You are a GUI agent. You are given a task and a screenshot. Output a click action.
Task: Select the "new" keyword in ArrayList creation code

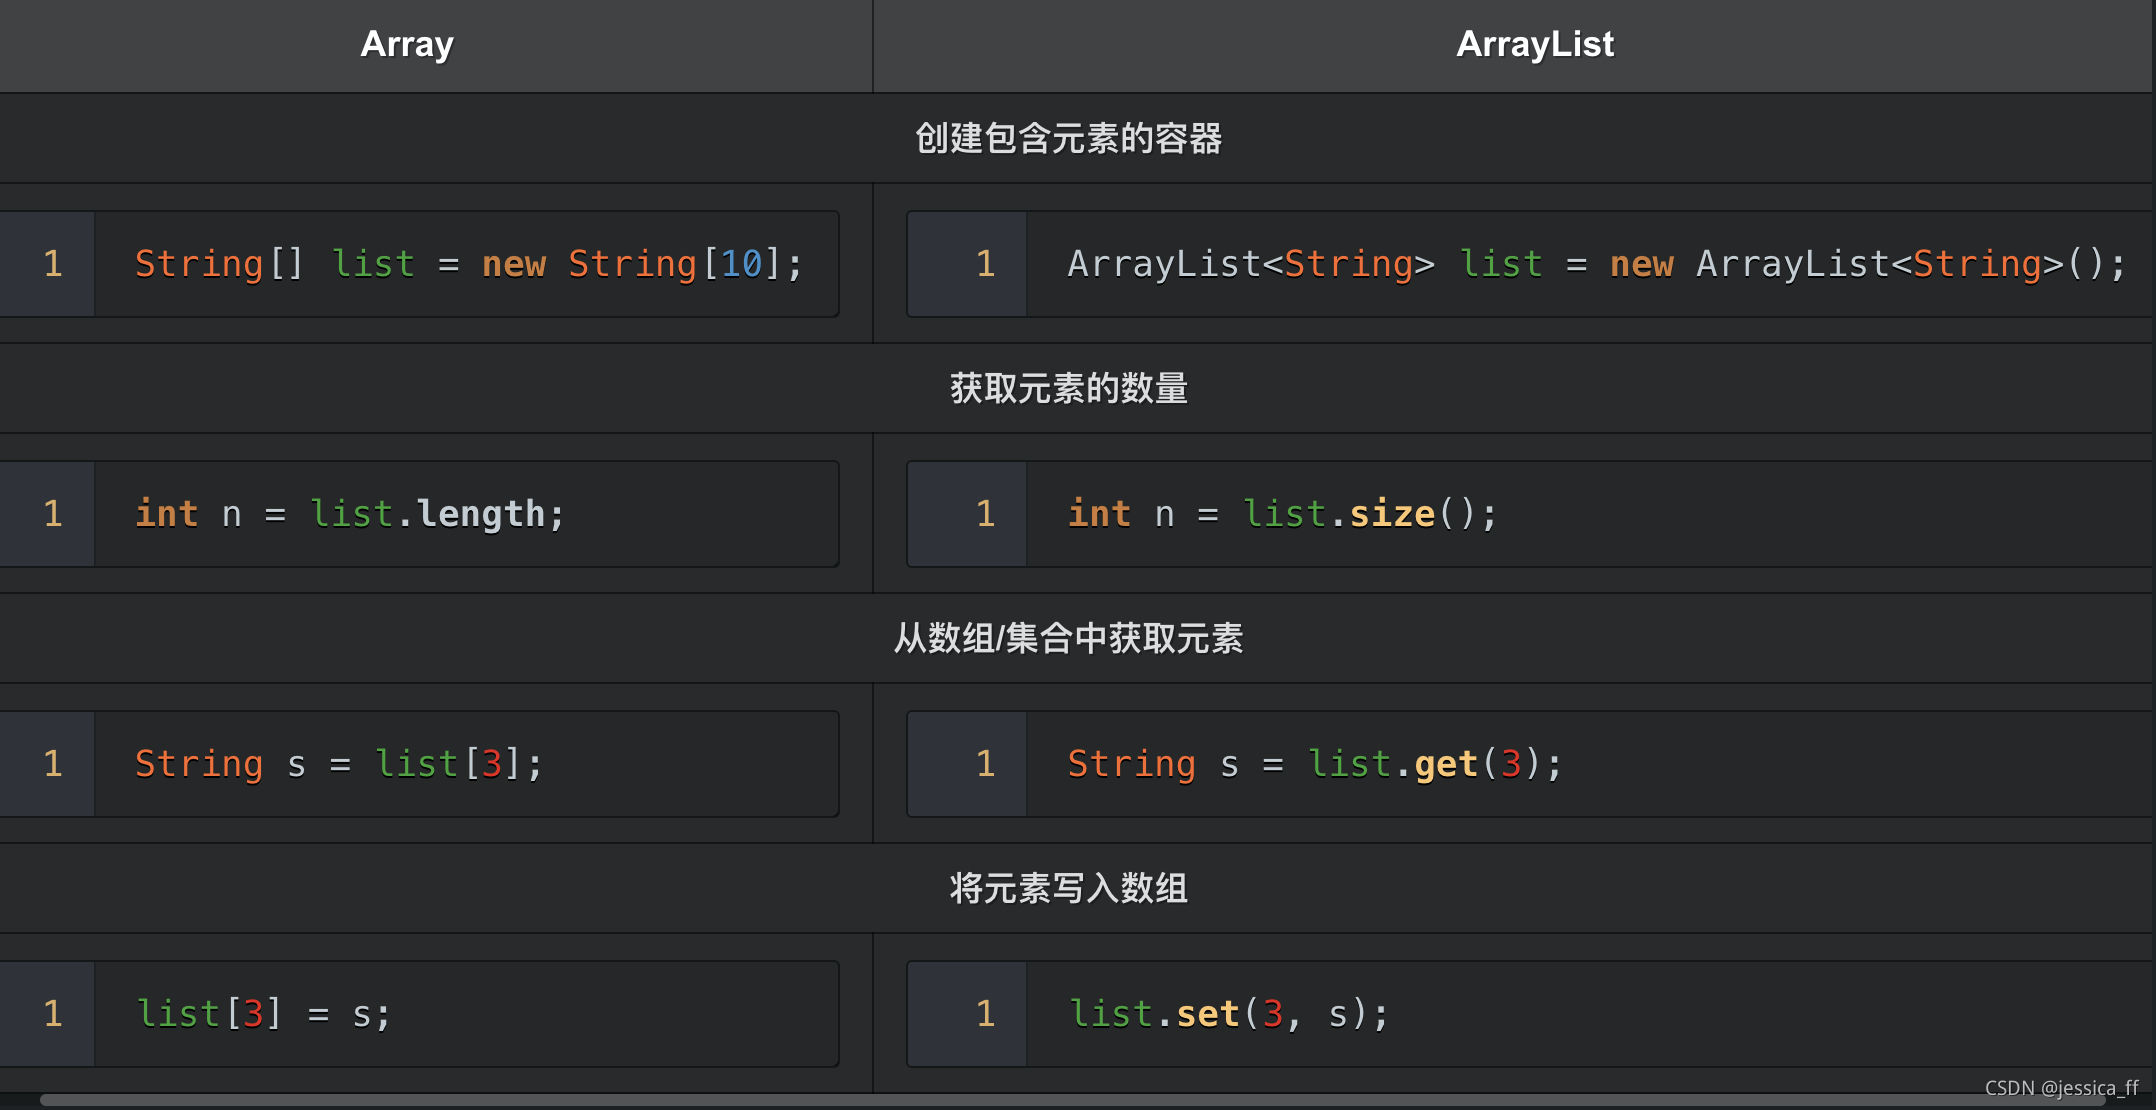tap(1641, 263)
